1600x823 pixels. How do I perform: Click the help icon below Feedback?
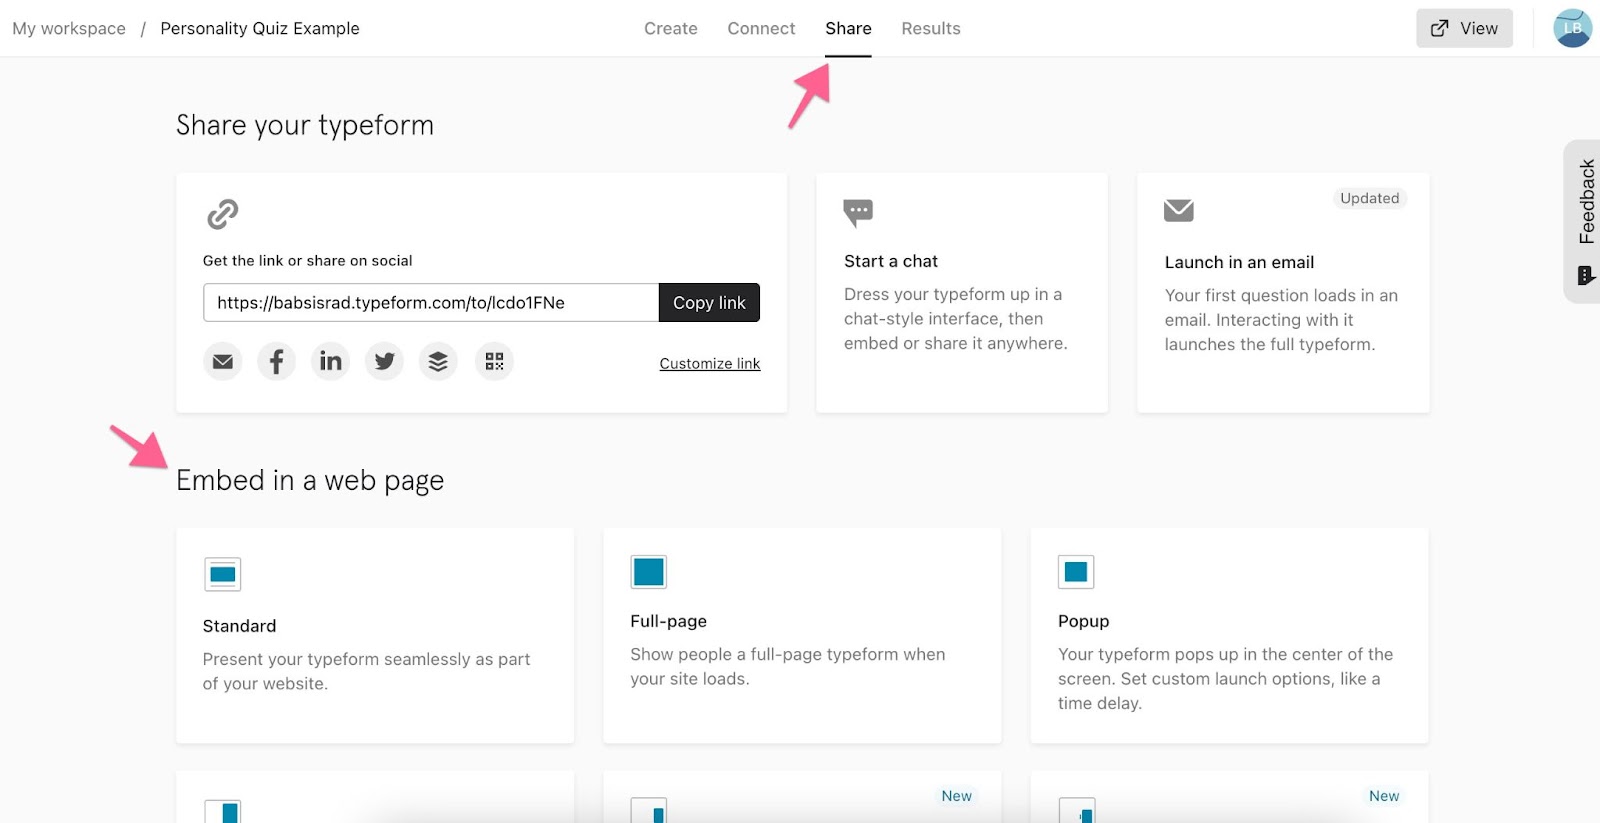point(1586,275)
